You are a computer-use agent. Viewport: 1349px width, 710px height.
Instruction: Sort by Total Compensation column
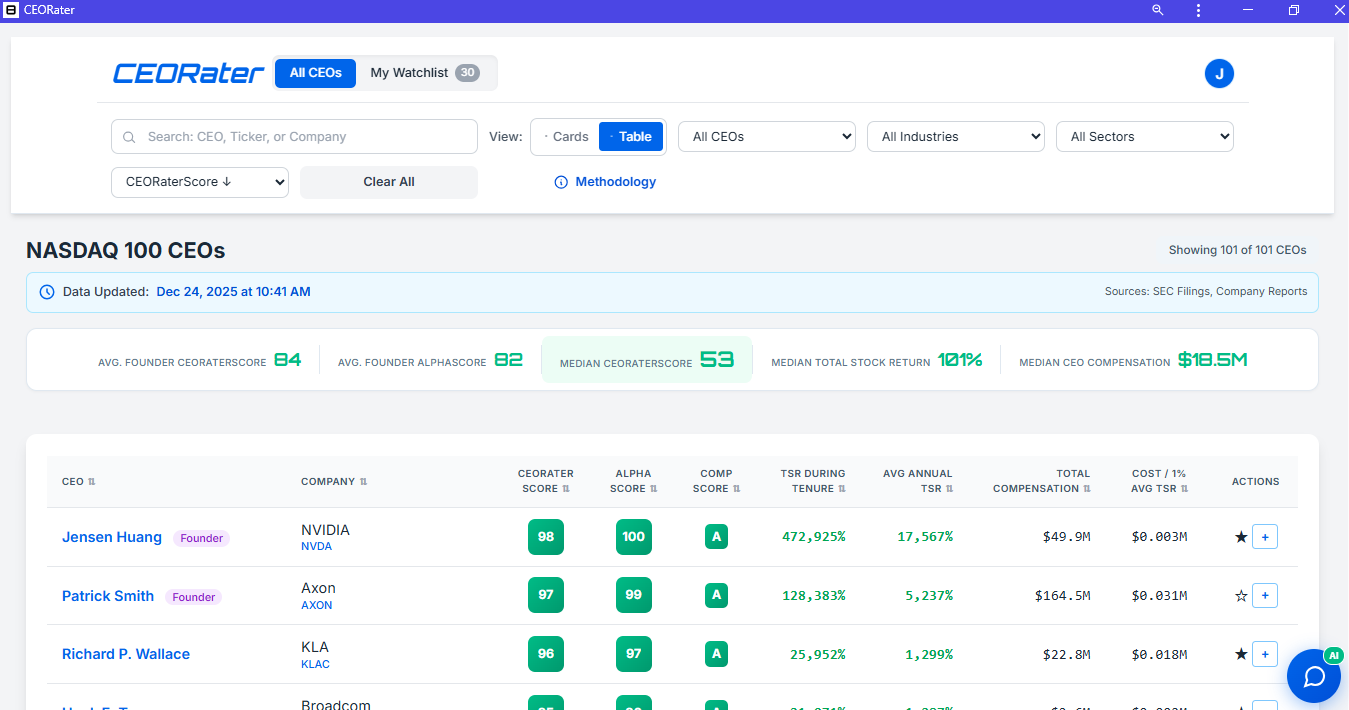[x=1041, y=481]
